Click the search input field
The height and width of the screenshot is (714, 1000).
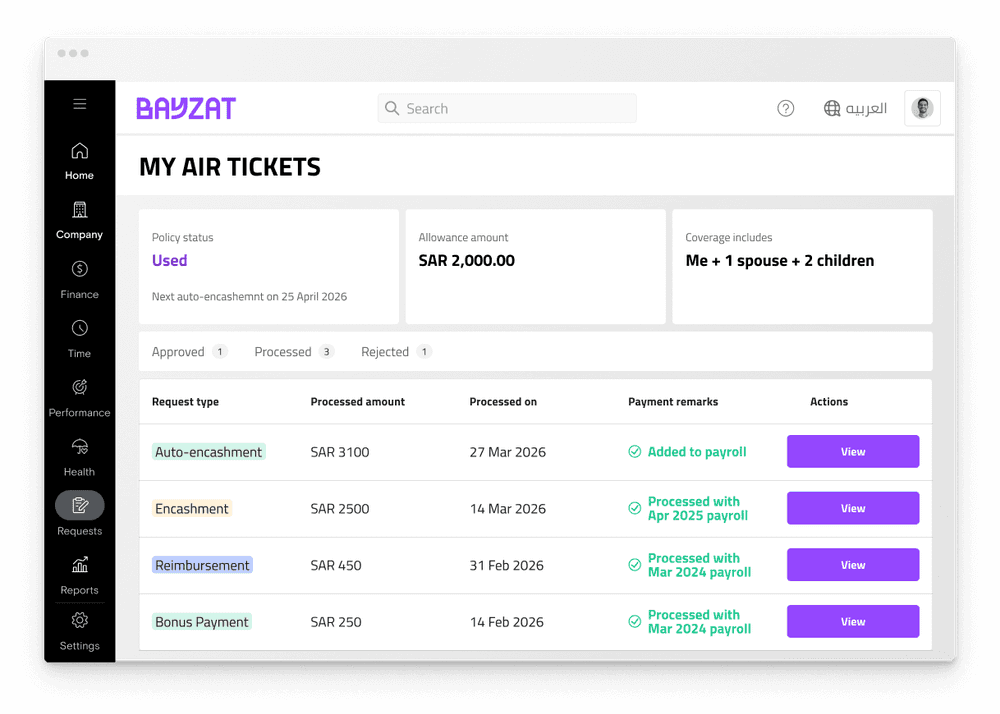pos(506,108)
